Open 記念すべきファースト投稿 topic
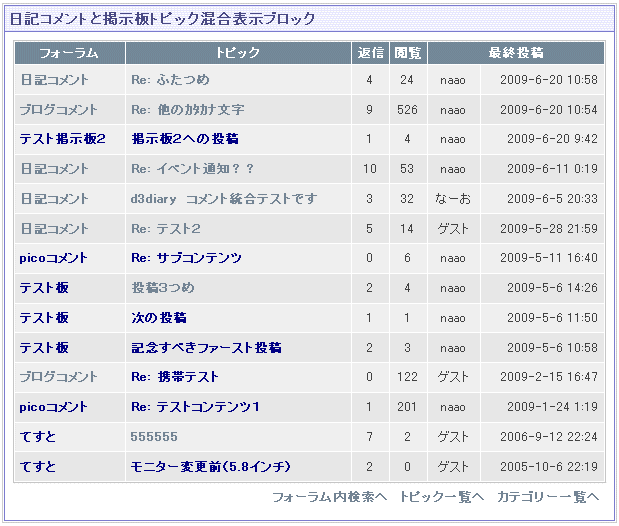619x526 pixels. (206, 348)
